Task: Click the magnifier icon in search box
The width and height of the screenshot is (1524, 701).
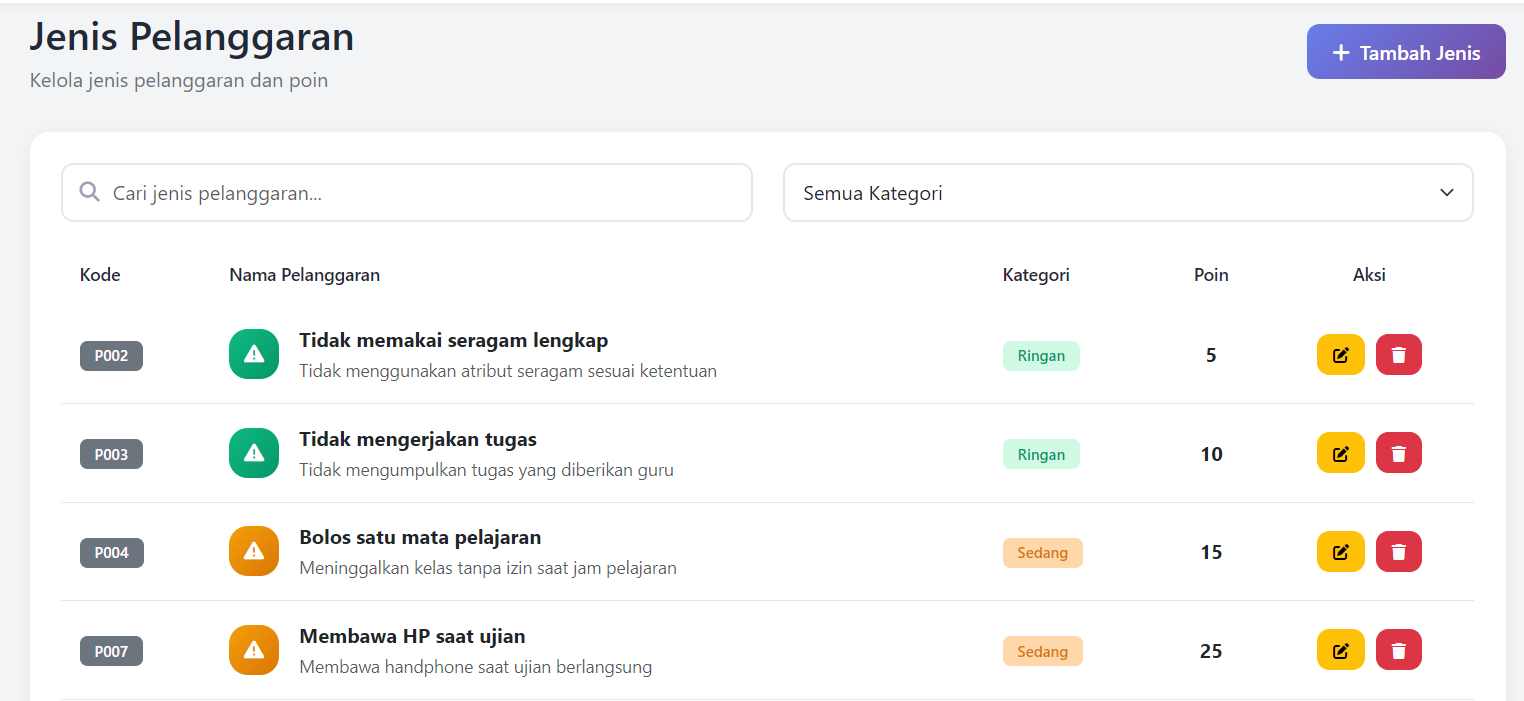Action: pyautogui.click(x=90, y=192)
